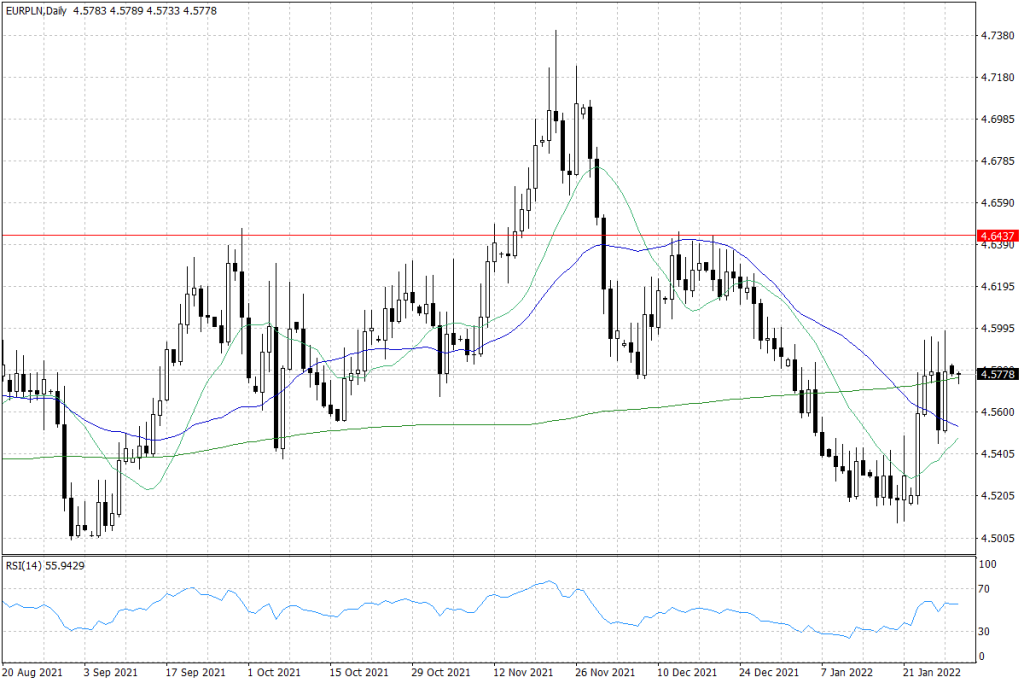The image size is (1024, 683).
Task: Select the RSI 70 level label
Action: (984, 590)
